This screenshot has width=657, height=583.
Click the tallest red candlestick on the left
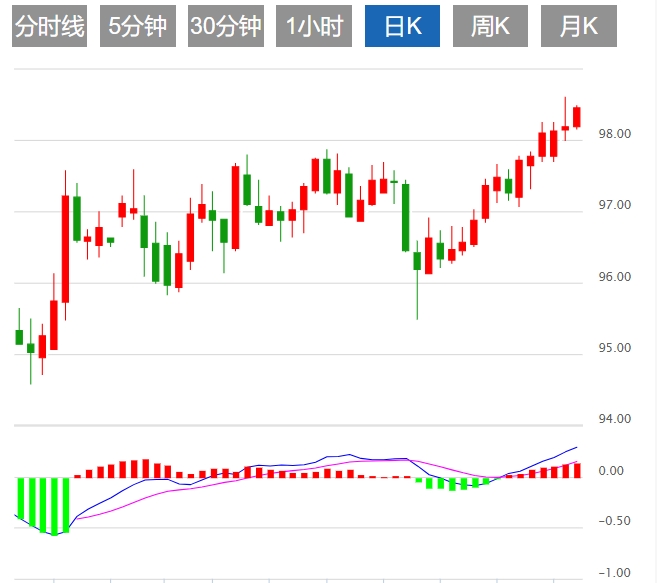click(x=65, y=248)
